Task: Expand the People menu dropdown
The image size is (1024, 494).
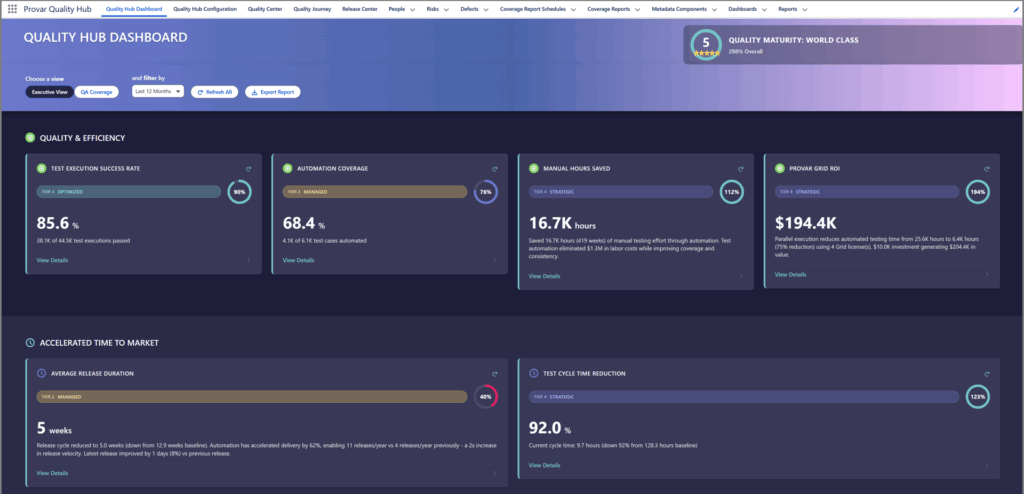Action: point(393,9)
